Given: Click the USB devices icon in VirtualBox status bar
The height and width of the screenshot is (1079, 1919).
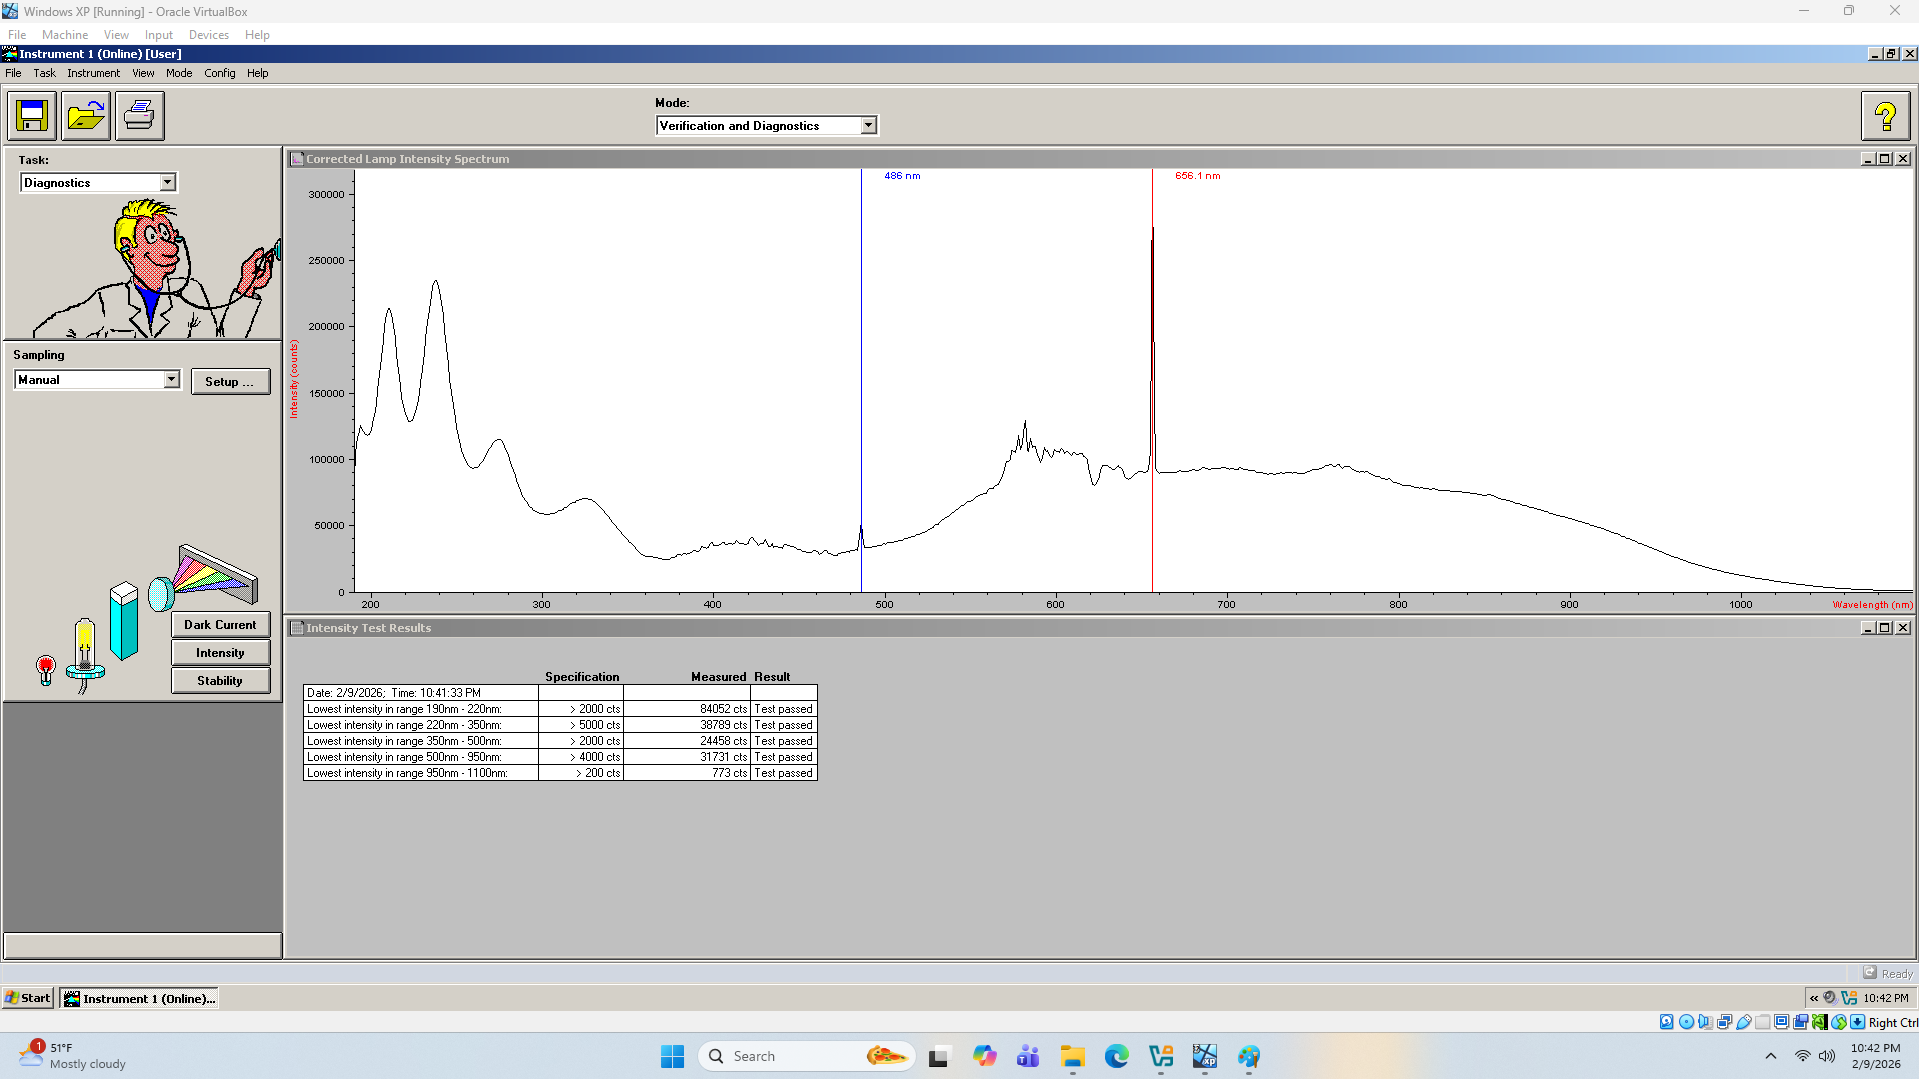Looking at the screenshot, I should 1744,1021.
